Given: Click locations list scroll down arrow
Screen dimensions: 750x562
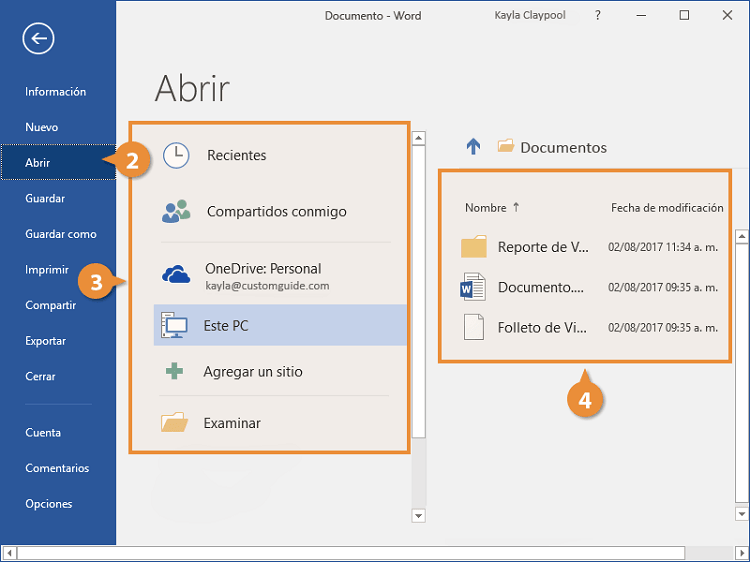Looking at the screenshot, I should click(x=419, y=516).
